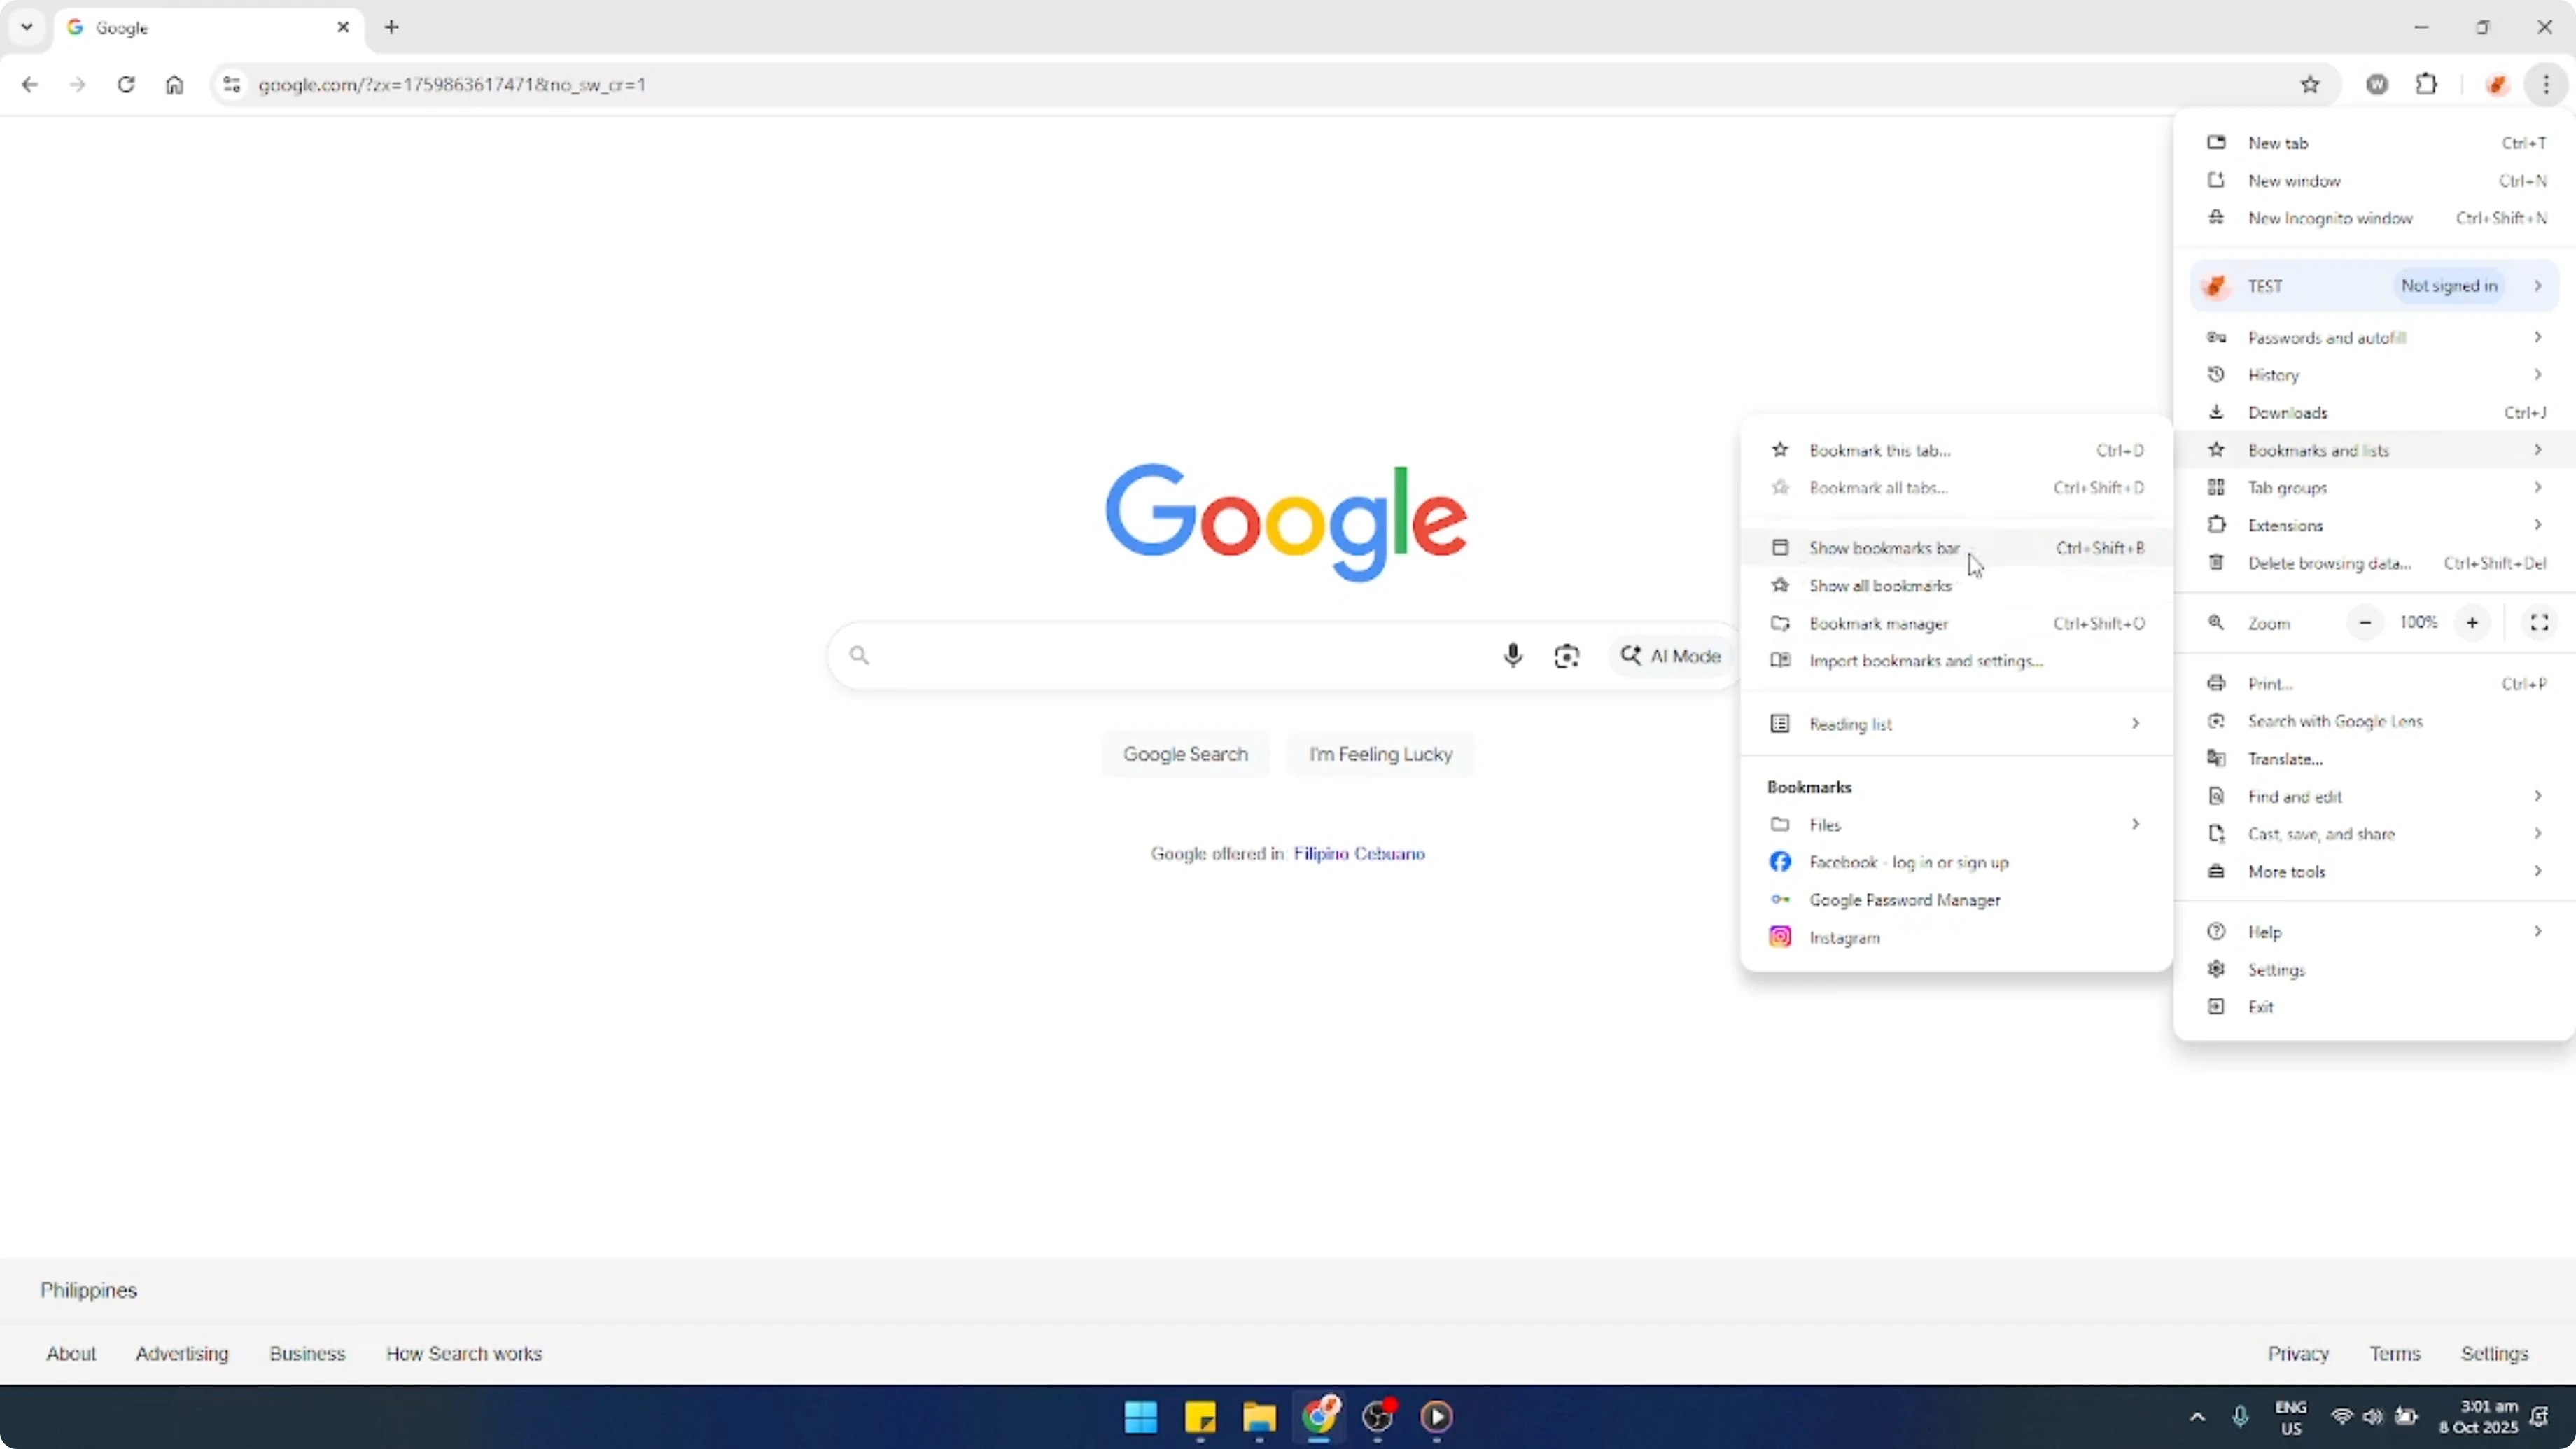Reload the current page
The width and height of the screenshot is (2576, 1449).
click(126, 85)
